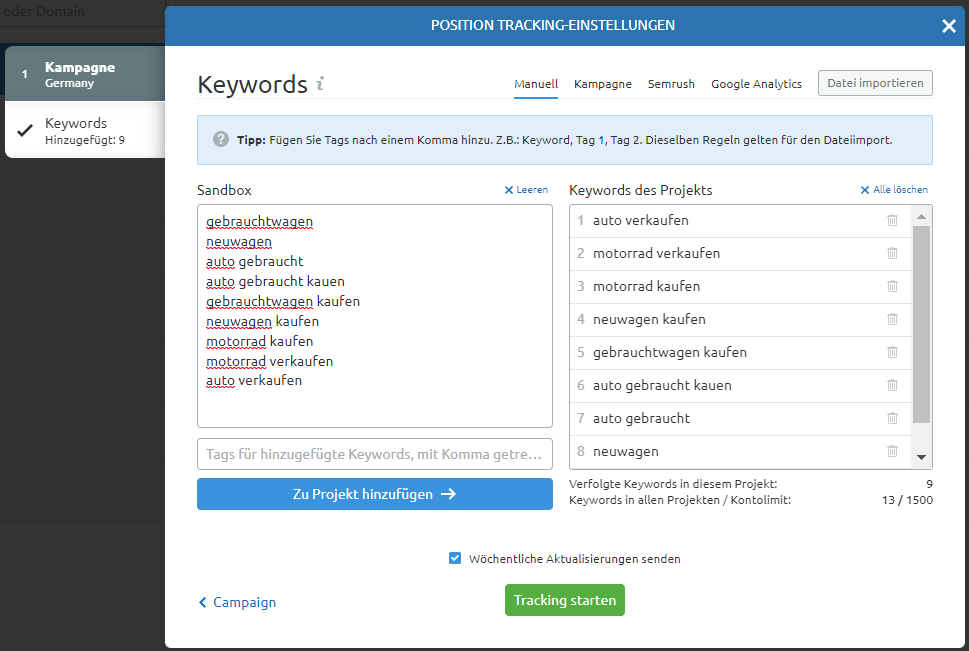Remove 'motorrad kaufen' using its trash icon

pos(892,286)
